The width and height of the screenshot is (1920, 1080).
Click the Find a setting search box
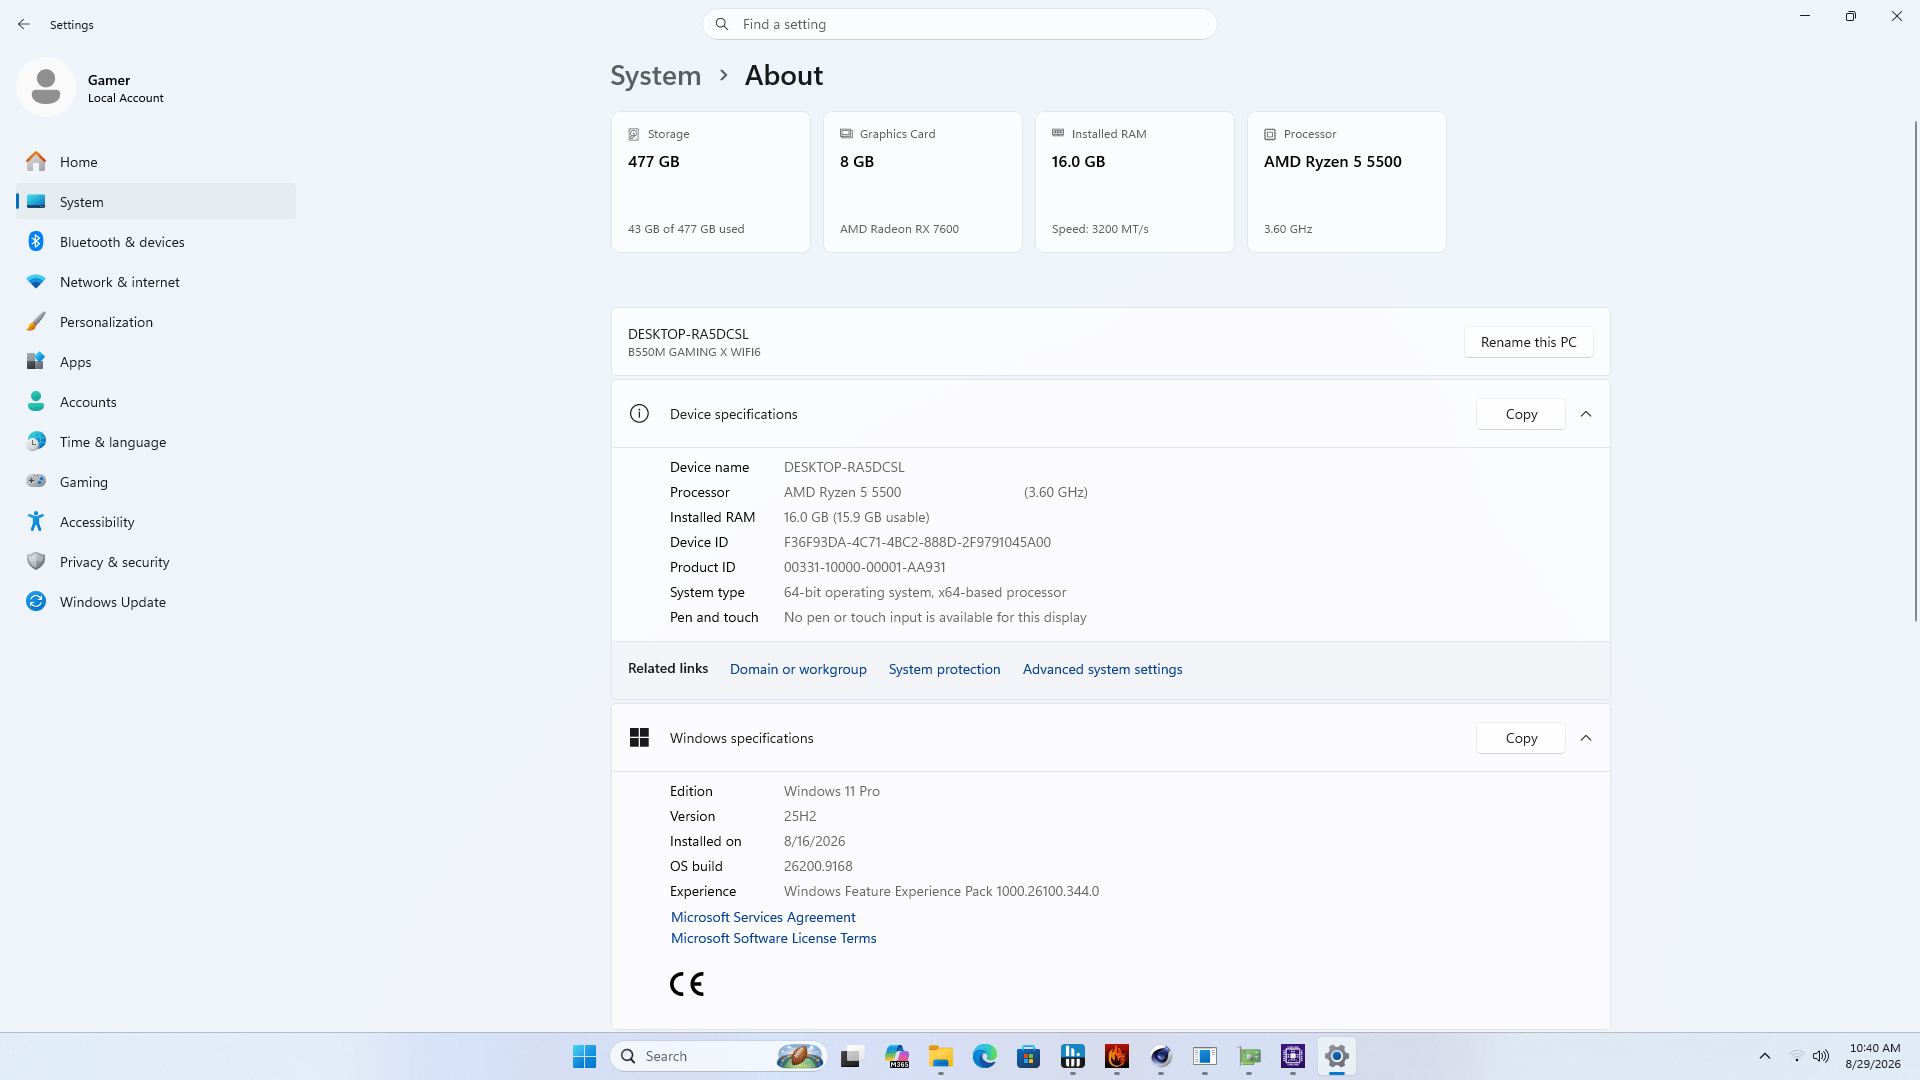coord(960,24)
